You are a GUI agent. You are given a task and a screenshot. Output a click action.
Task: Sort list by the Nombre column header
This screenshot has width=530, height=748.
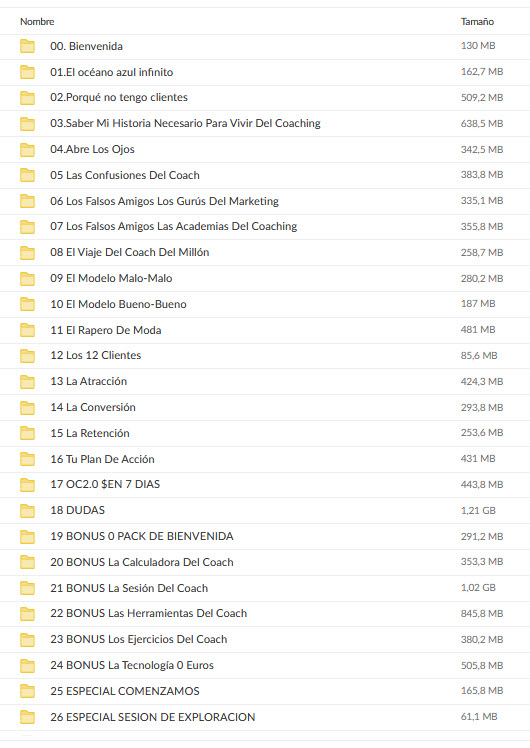37,21
